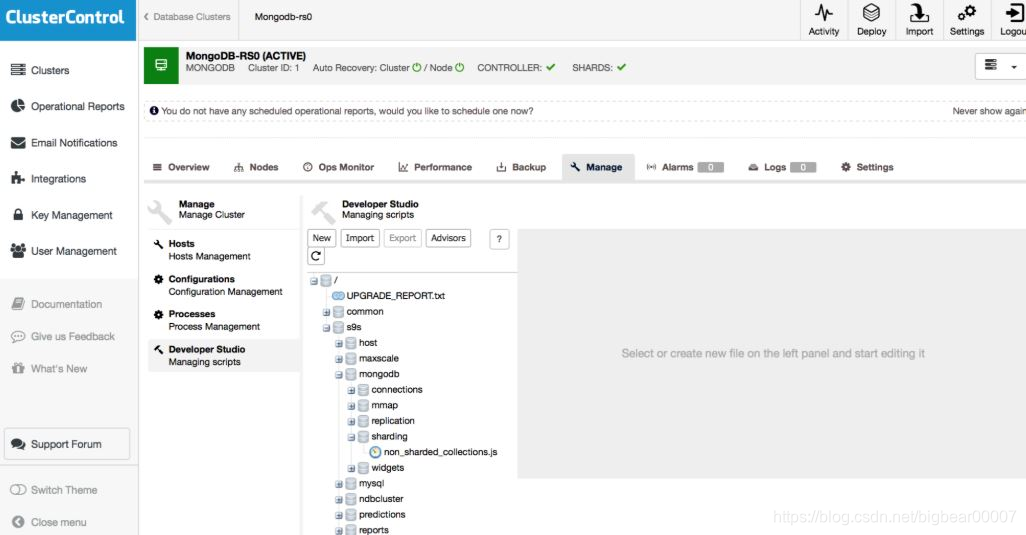The image size is (1026, 535).
Task: Open UPGRADE_REPORT.txt file
Action: [395, 296]
